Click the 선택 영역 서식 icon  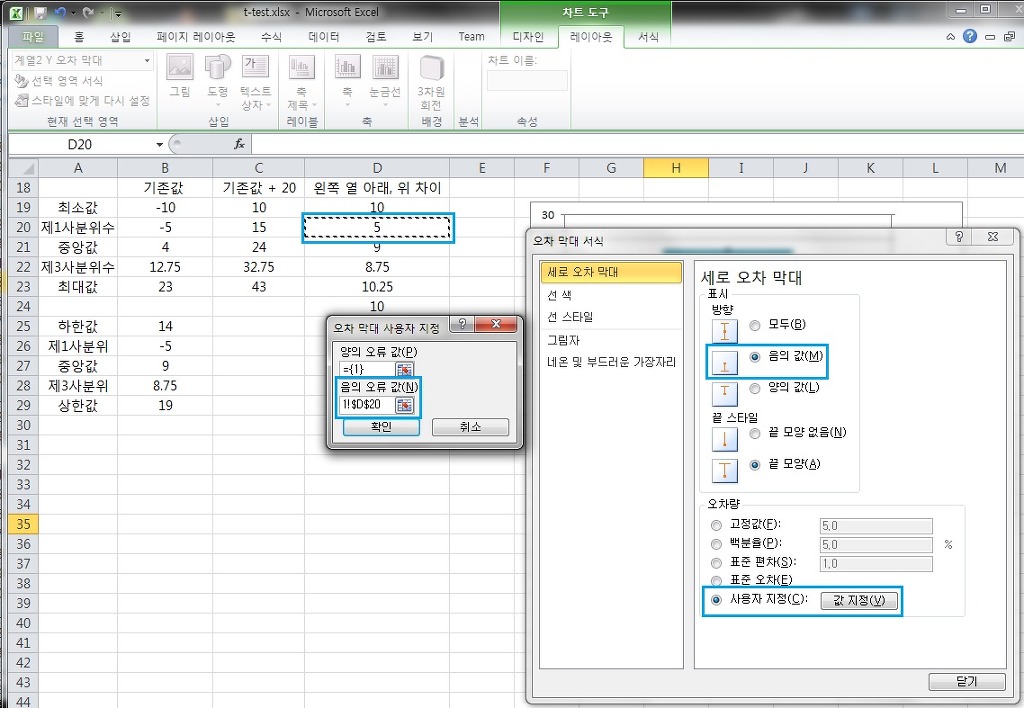(22, 81)
